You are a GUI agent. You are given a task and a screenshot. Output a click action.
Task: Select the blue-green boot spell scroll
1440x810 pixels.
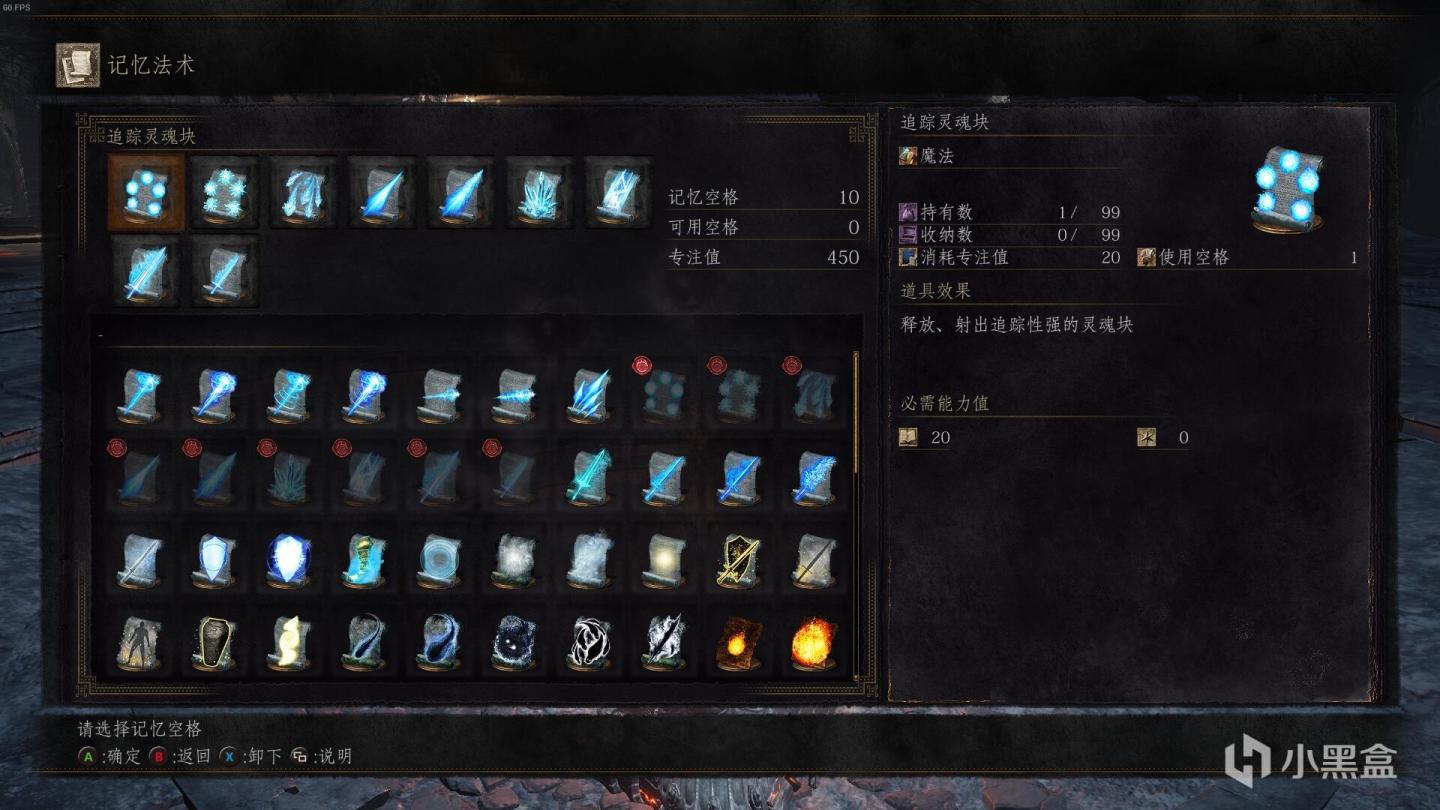pos(364,560)
